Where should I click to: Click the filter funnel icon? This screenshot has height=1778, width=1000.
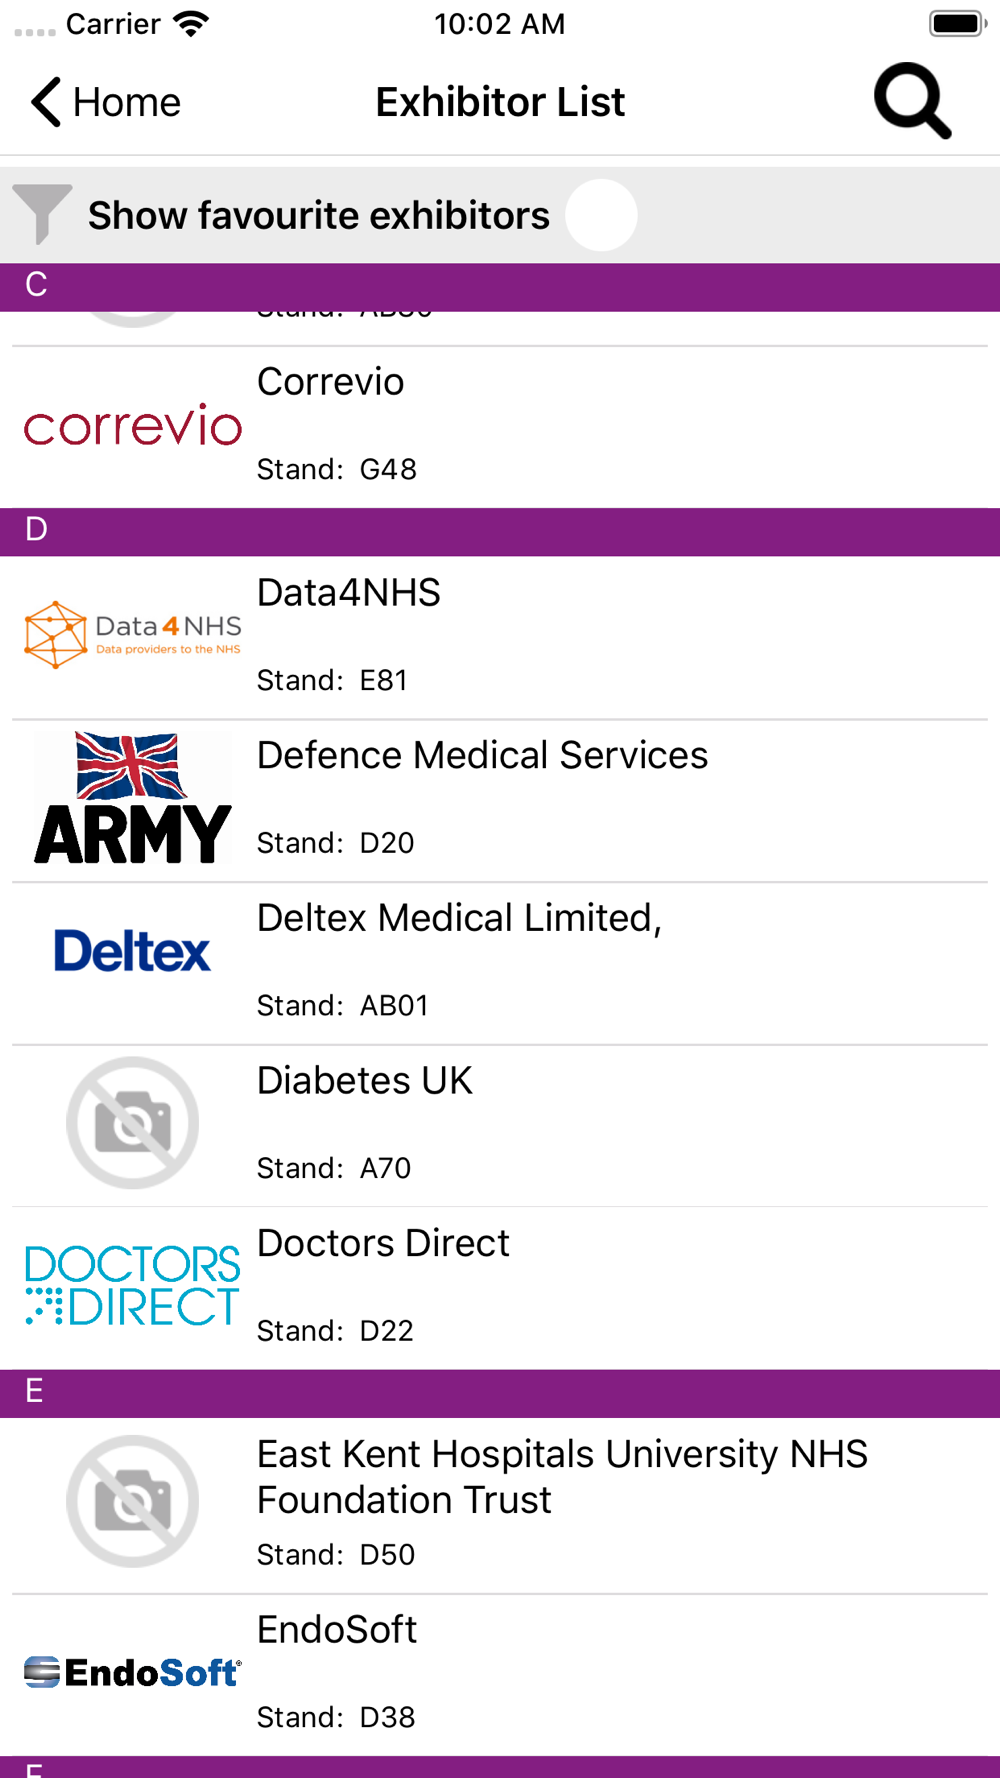(x=41, y=214)
